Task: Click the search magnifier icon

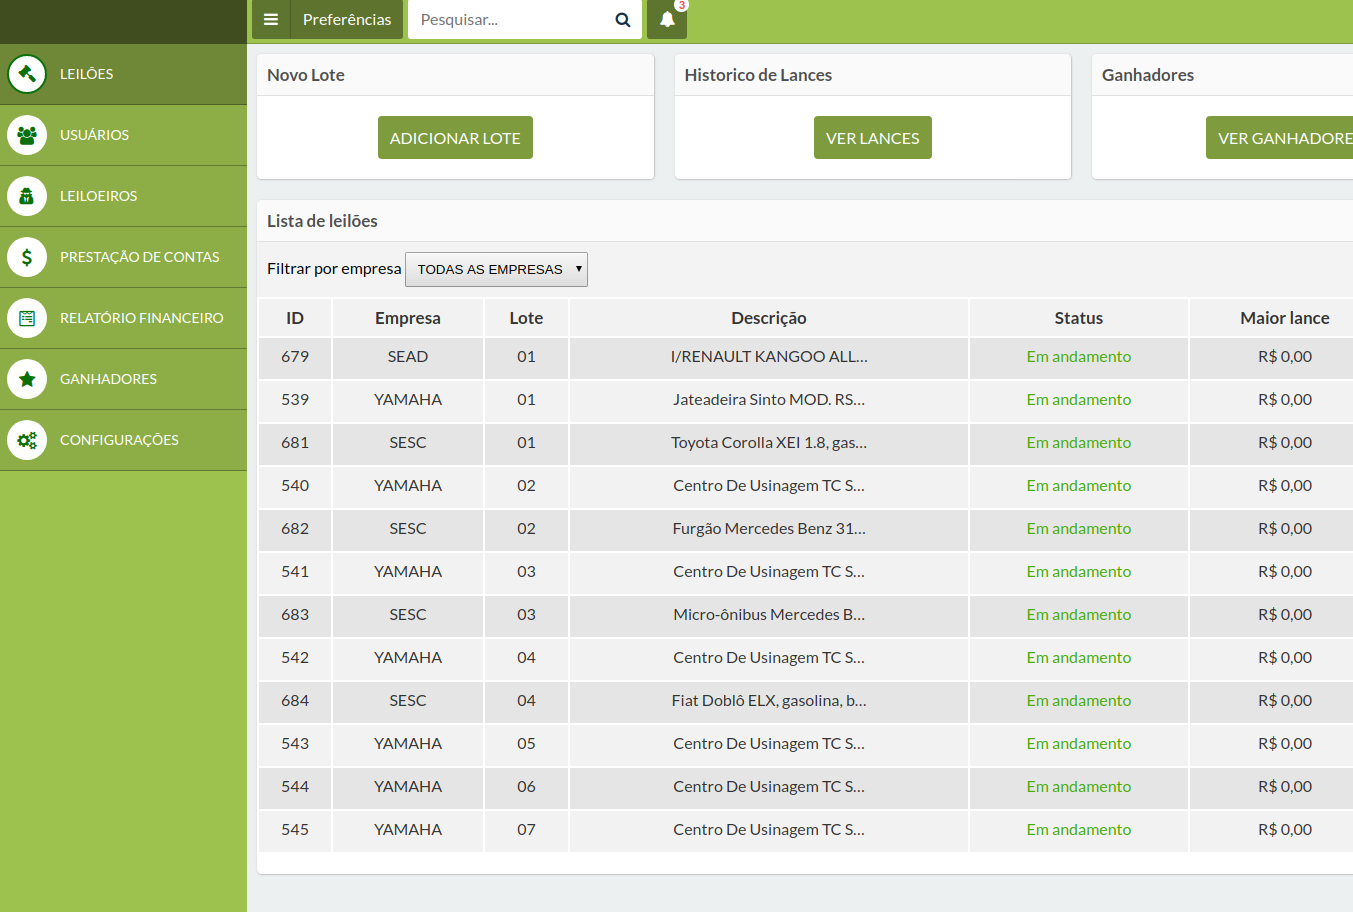Action: pyautogui.click(x=623, y=20)
